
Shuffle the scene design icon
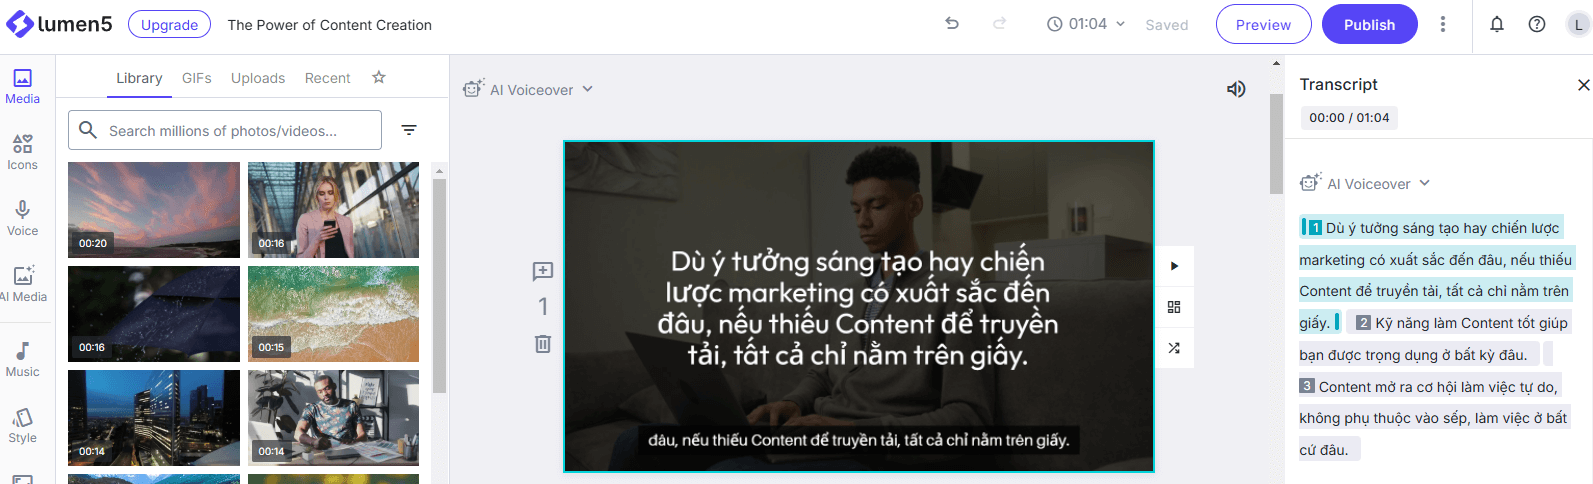point(1174,348)
